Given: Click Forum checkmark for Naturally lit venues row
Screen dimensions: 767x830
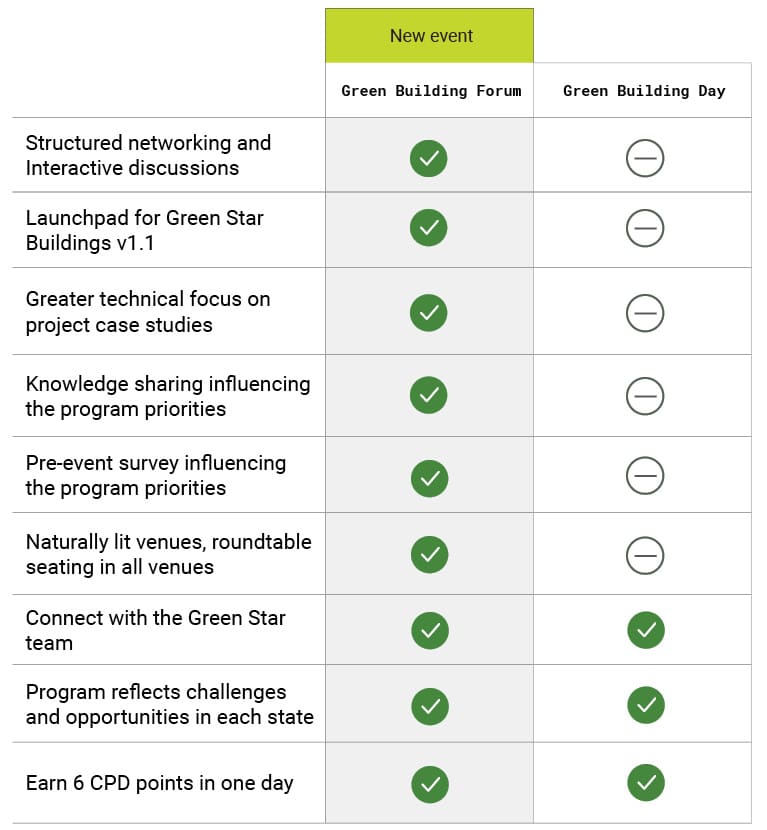Looking at the screenshot, I should tap(429, 555).
